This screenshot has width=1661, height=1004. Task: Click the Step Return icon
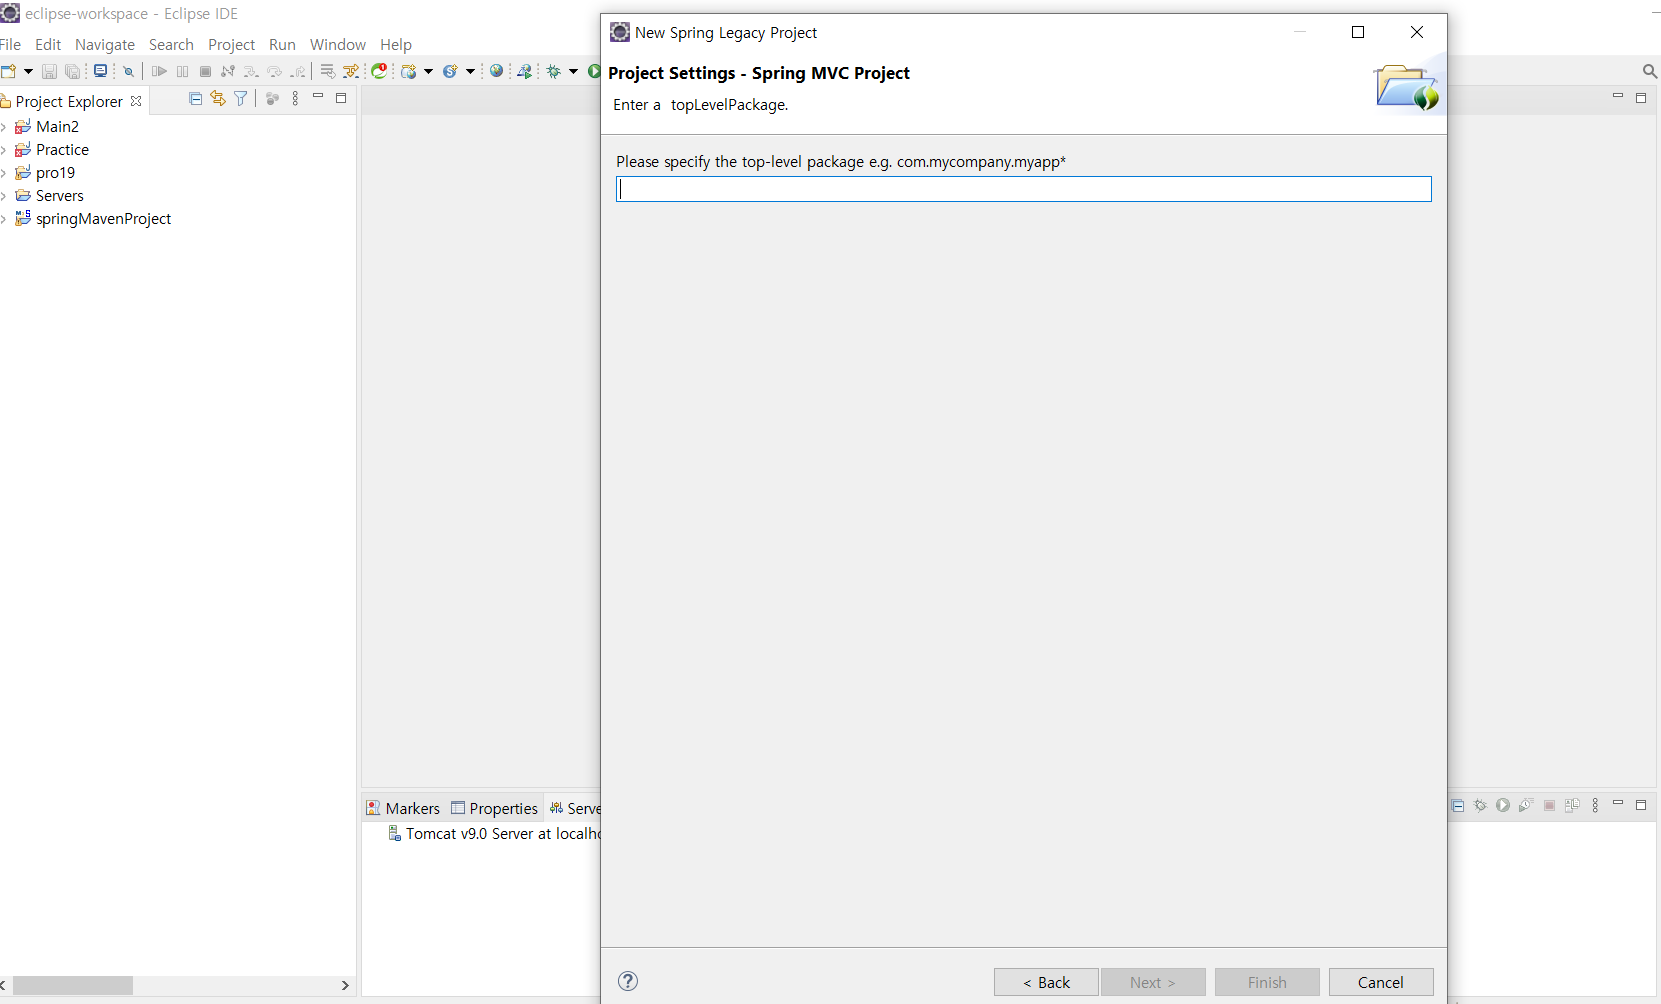(298, 71)
